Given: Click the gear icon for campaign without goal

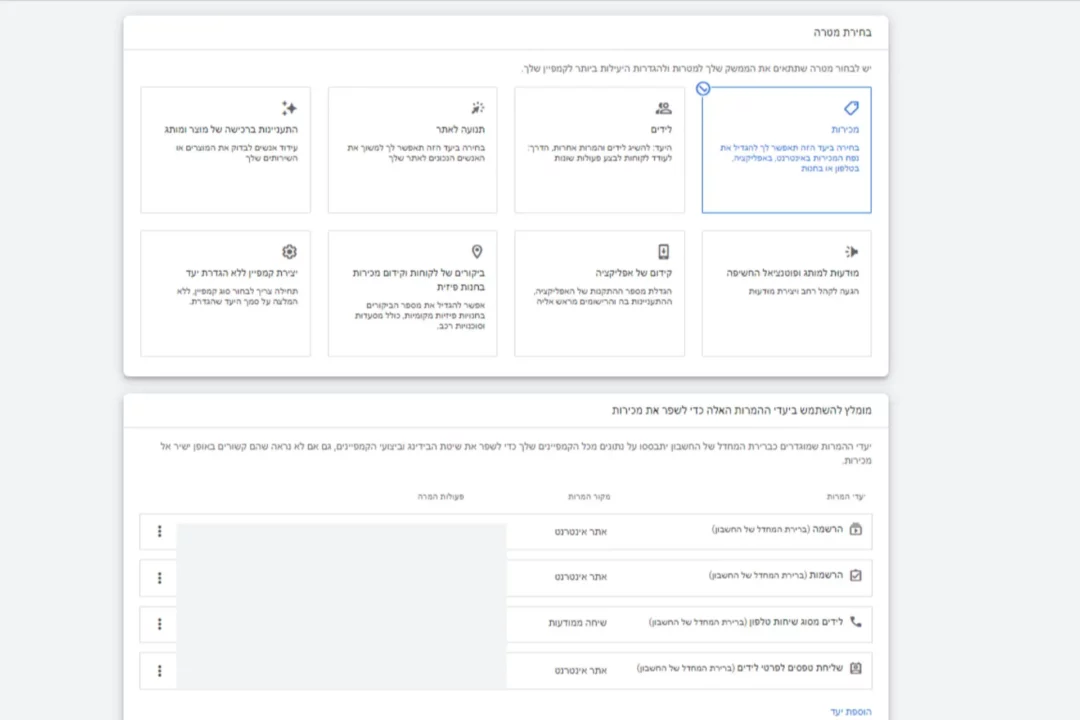Looking at the screenshot, I should point(289,252).
